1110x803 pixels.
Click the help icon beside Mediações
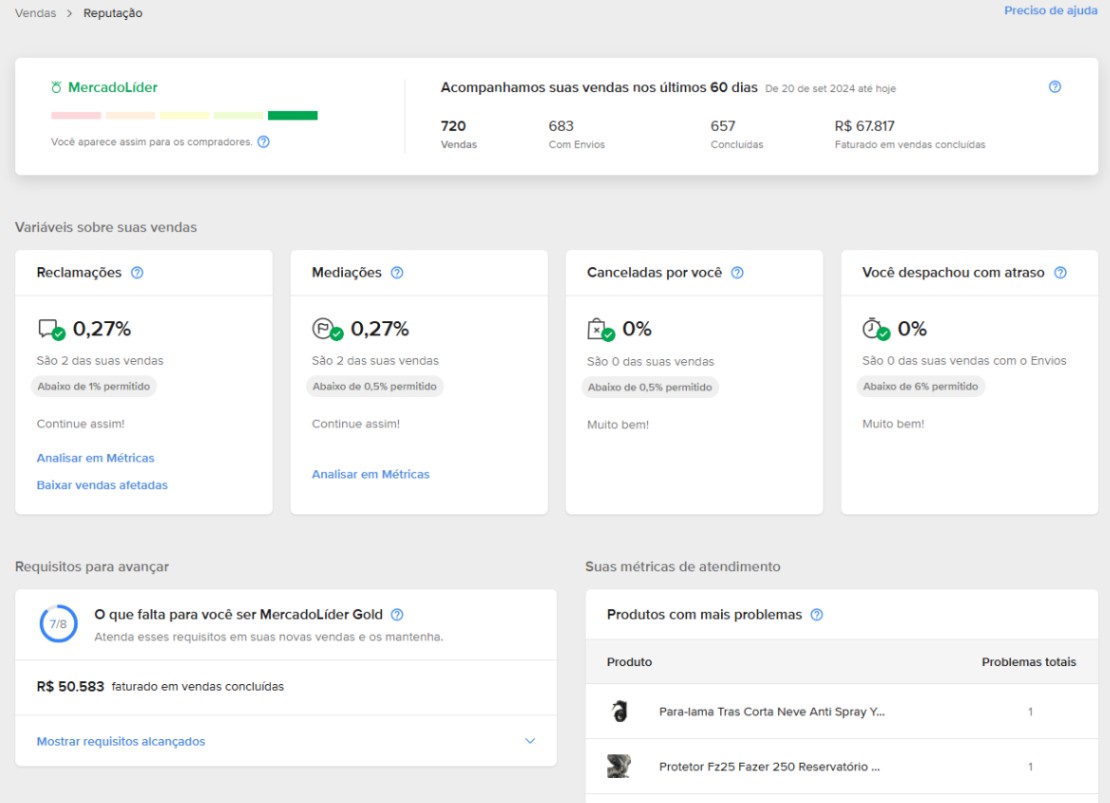coord(397,273)
